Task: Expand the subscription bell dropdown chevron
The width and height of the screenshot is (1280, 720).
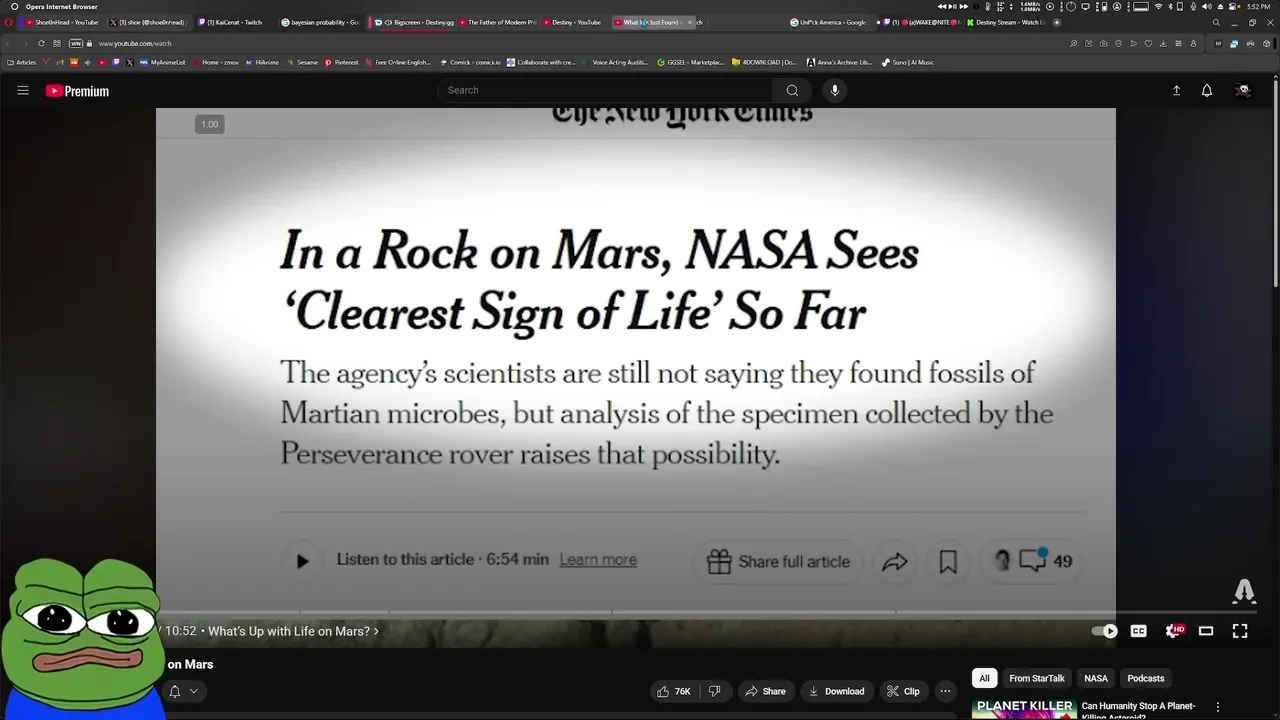Action: click(194, 691)
